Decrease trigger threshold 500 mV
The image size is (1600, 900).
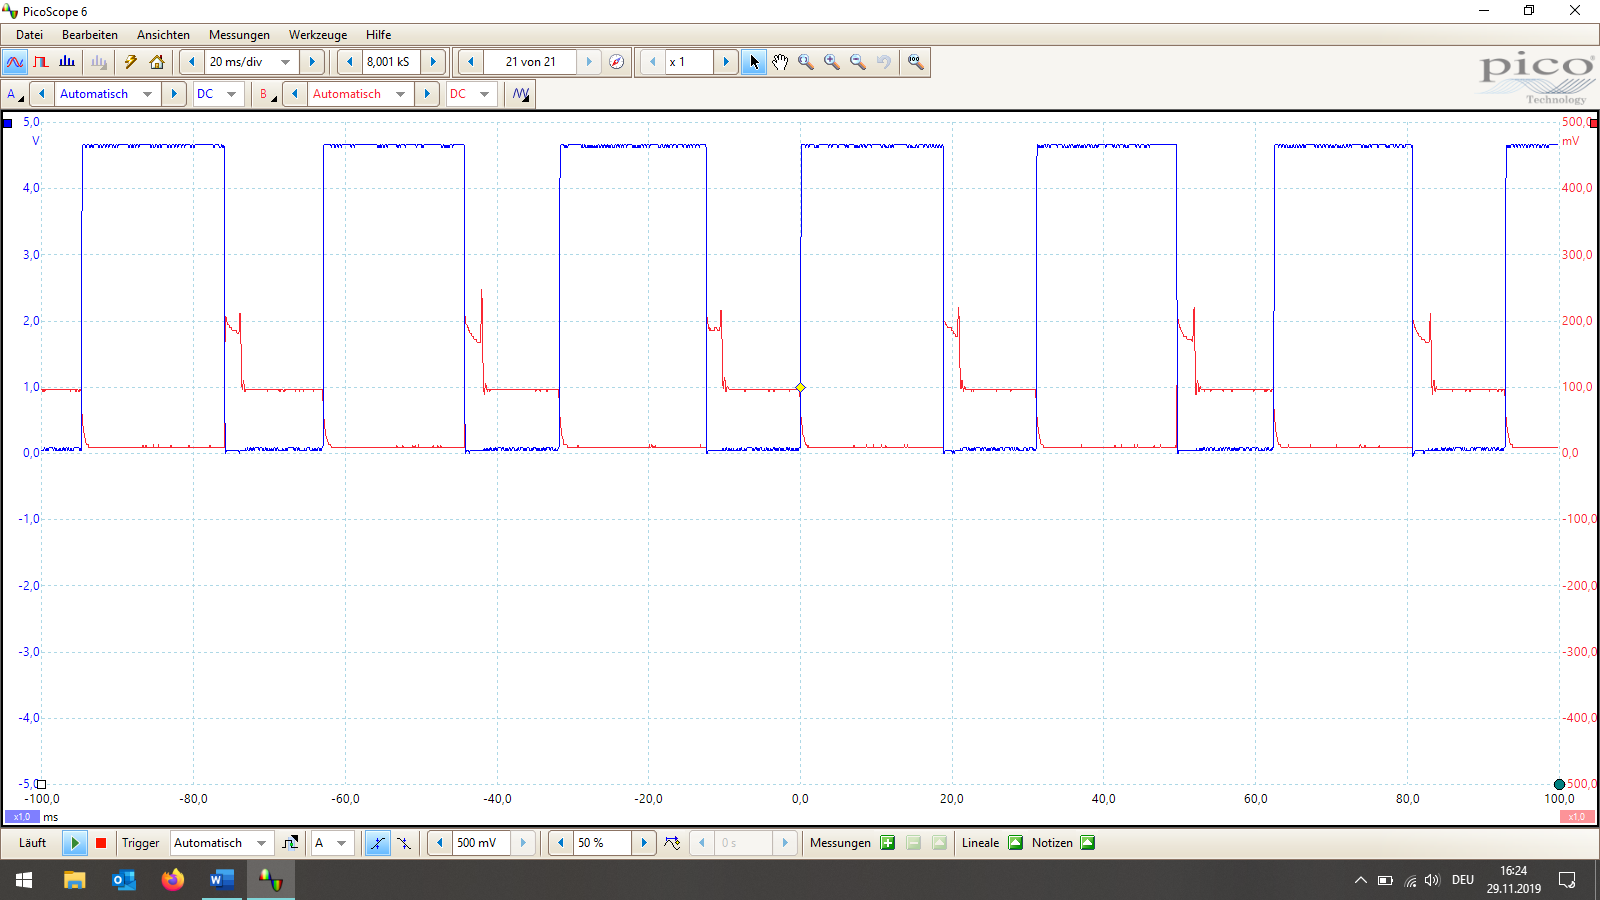click(x=440, y=843)
